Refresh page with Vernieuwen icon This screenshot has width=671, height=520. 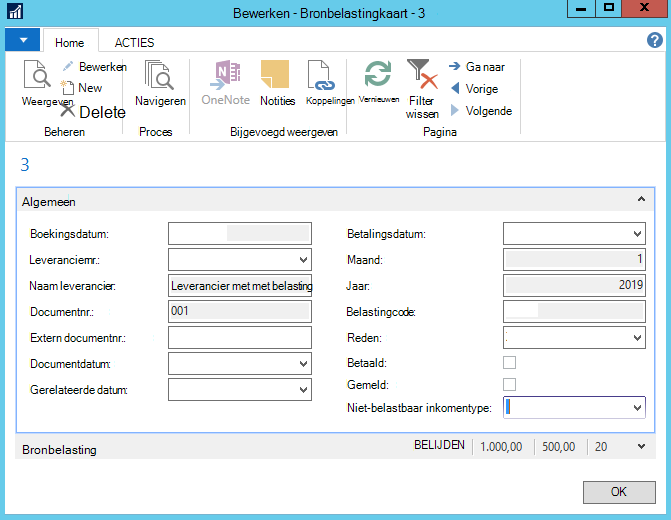coord(377,74)
